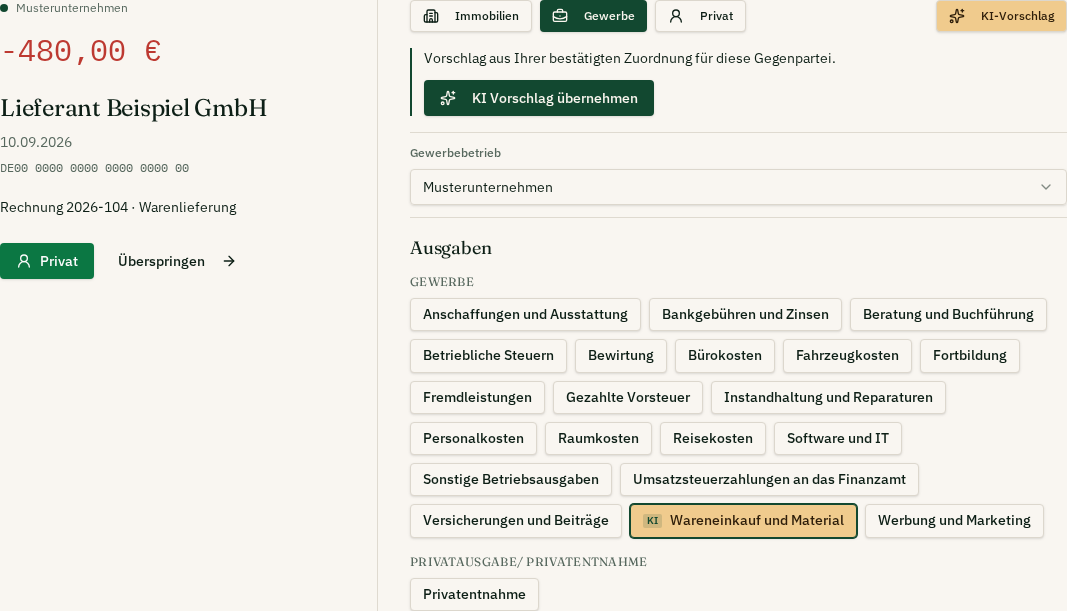Click the counterparty name Lieferant Beispiel GmbH

pyautogui.click(x=133, y=108)
